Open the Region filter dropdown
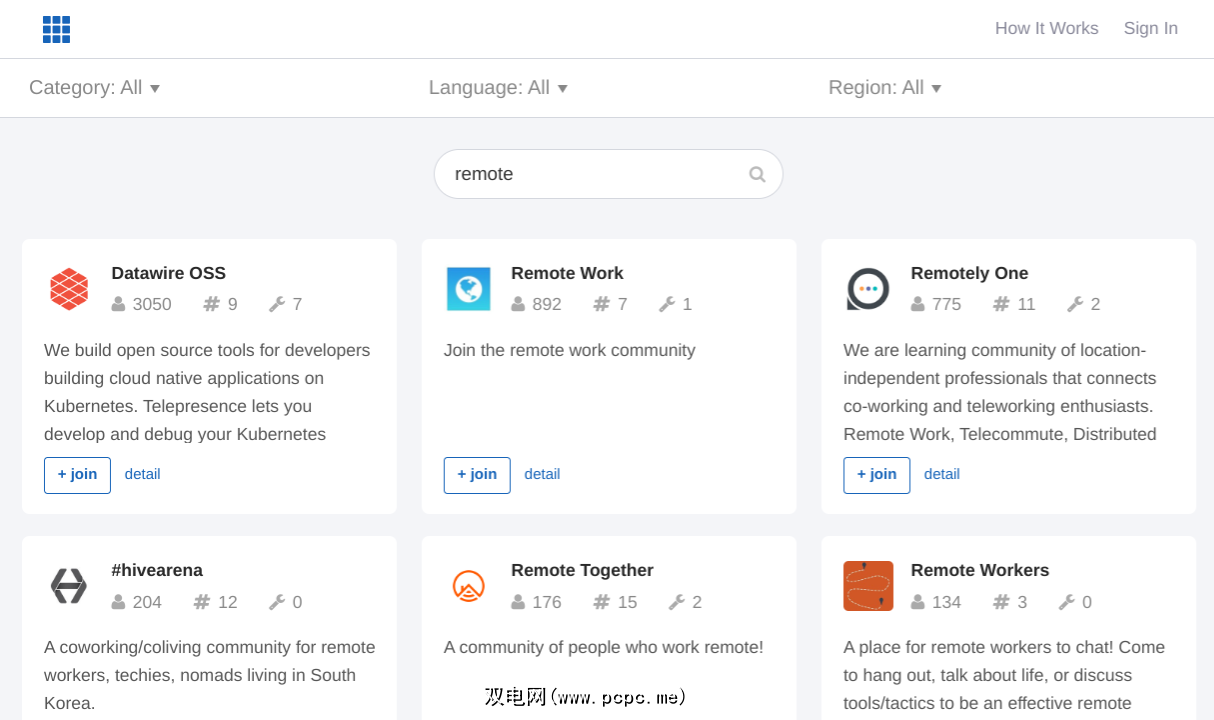The height and width of the screenshot is (720, 1214). pos(885,88)
